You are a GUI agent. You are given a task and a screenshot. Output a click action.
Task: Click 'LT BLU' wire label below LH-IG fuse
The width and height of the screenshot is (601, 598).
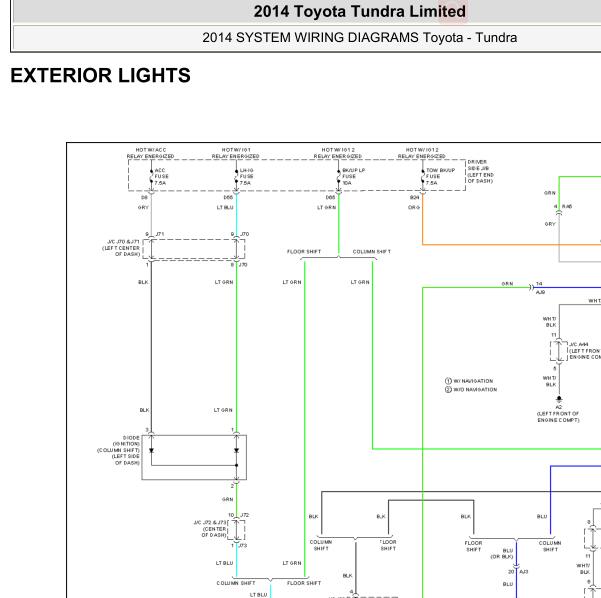pyautogui.click(x=225, y=207)
